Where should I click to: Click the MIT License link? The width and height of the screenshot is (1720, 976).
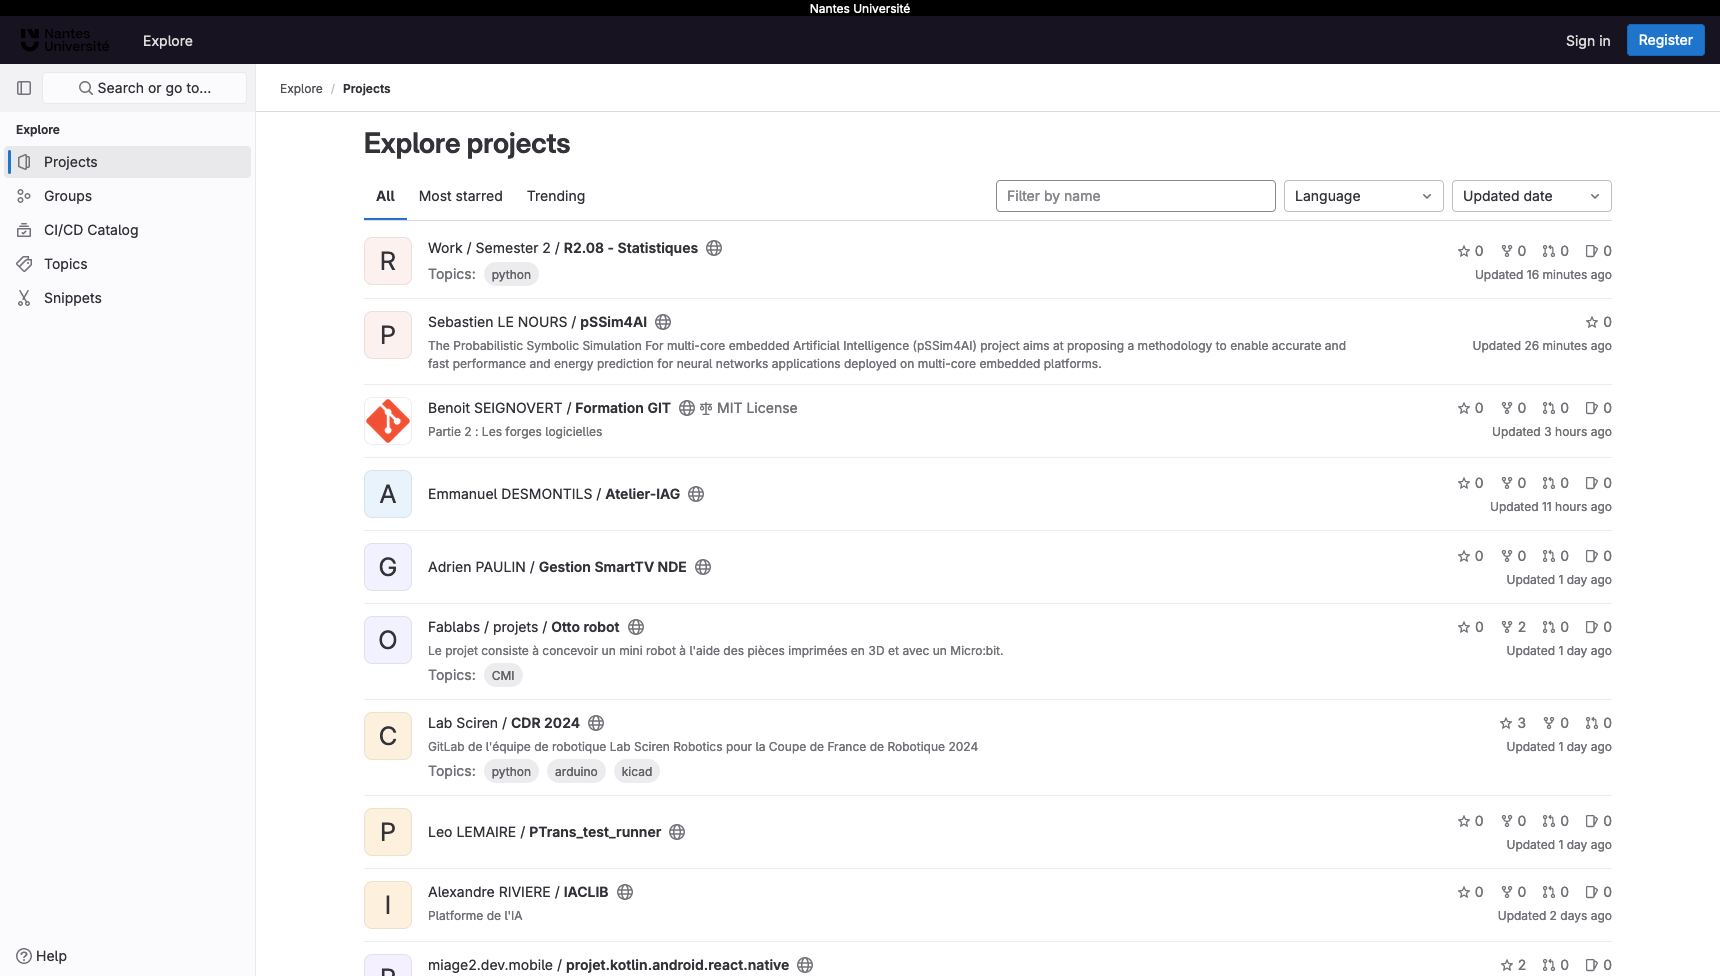(757, 408)
